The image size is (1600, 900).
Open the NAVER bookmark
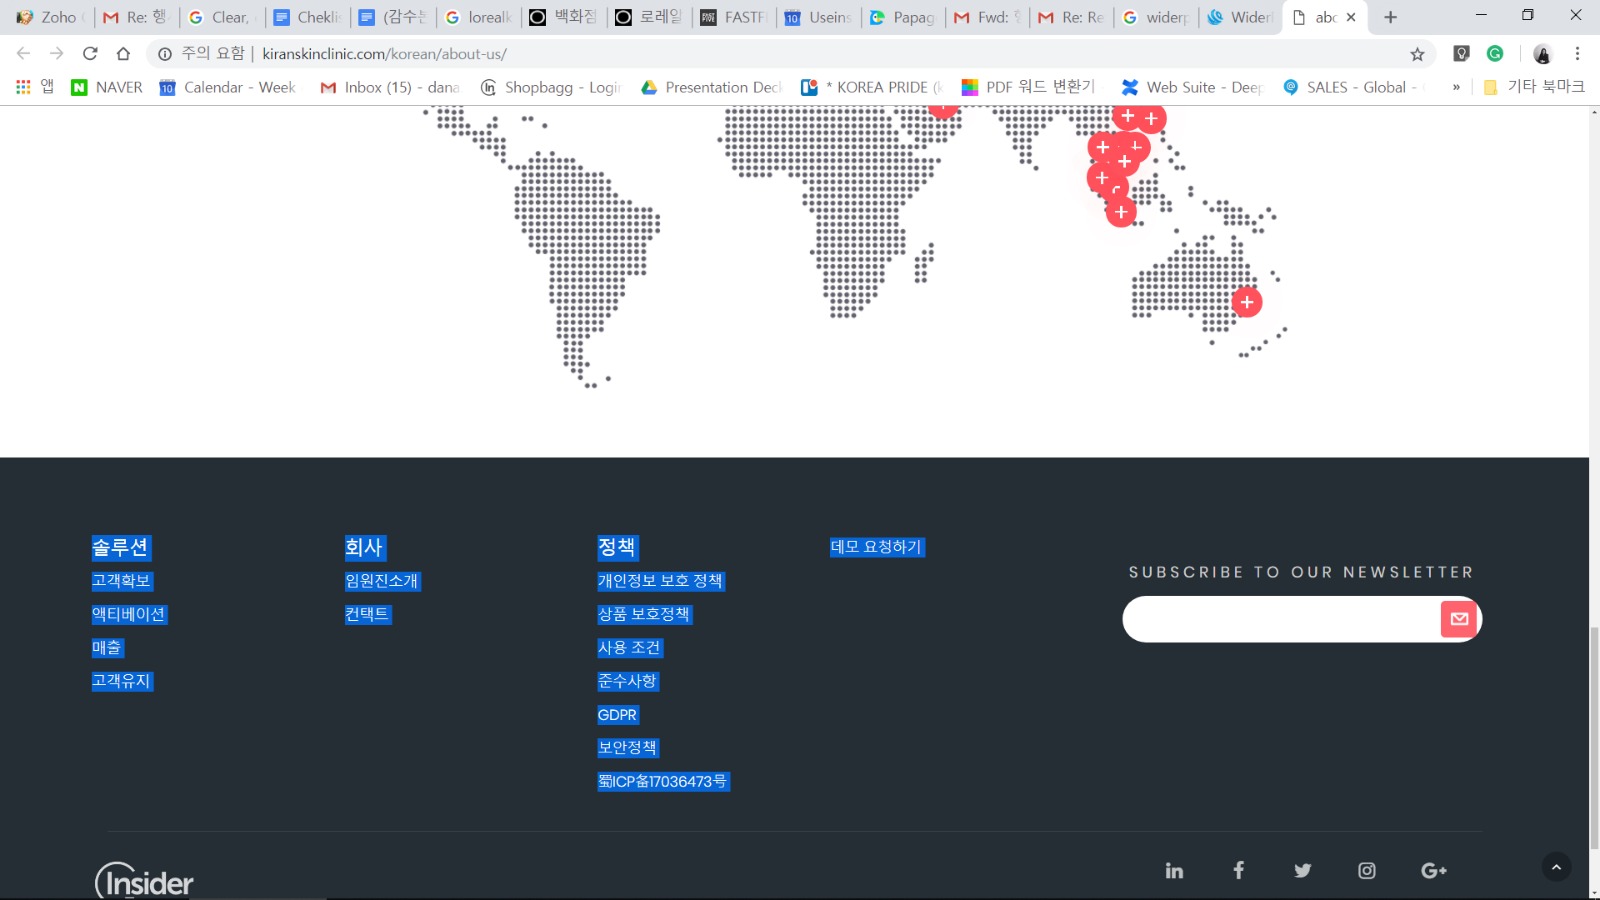click(107, 88)
